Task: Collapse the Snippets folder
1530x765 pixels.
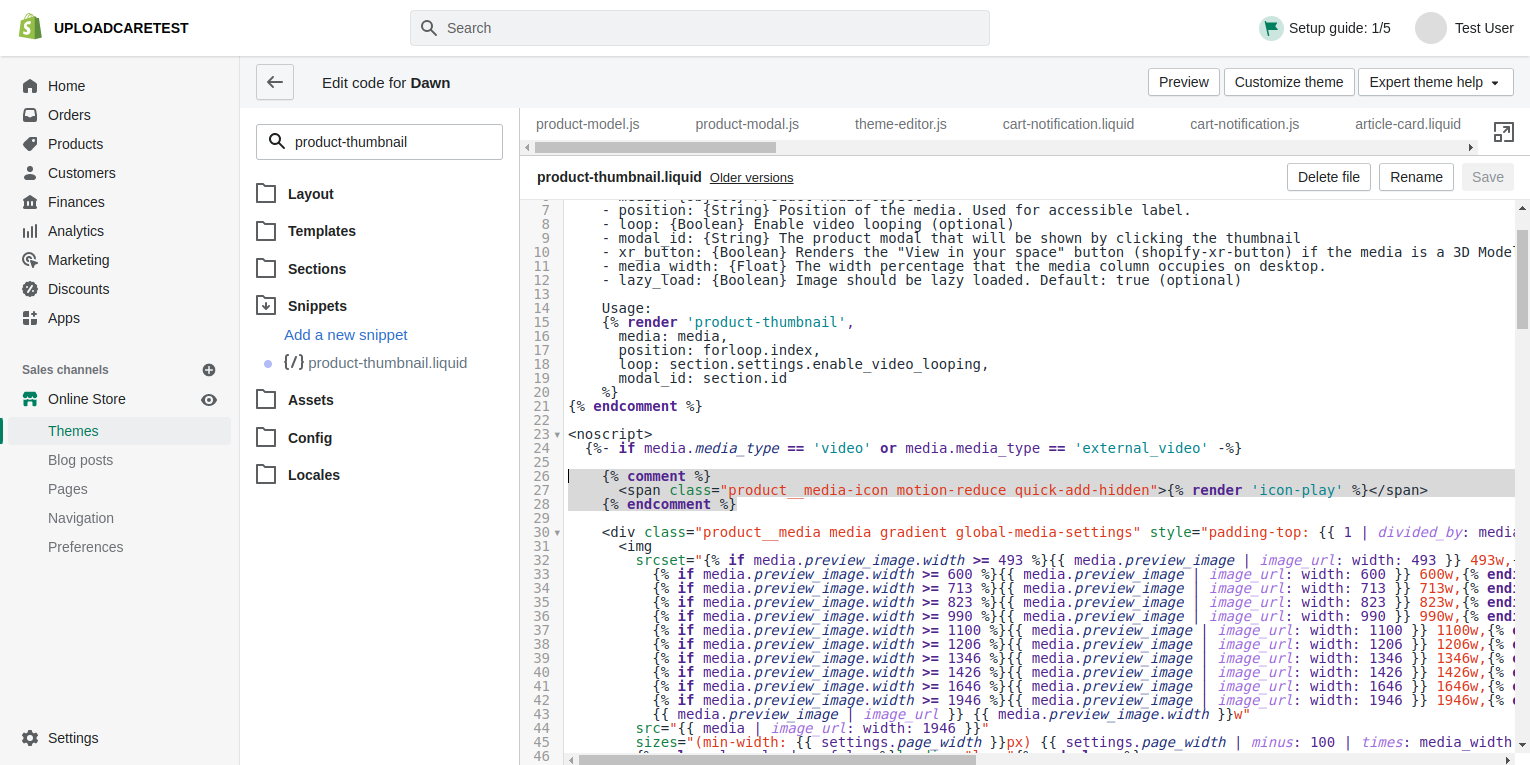Action: [316, 306]
